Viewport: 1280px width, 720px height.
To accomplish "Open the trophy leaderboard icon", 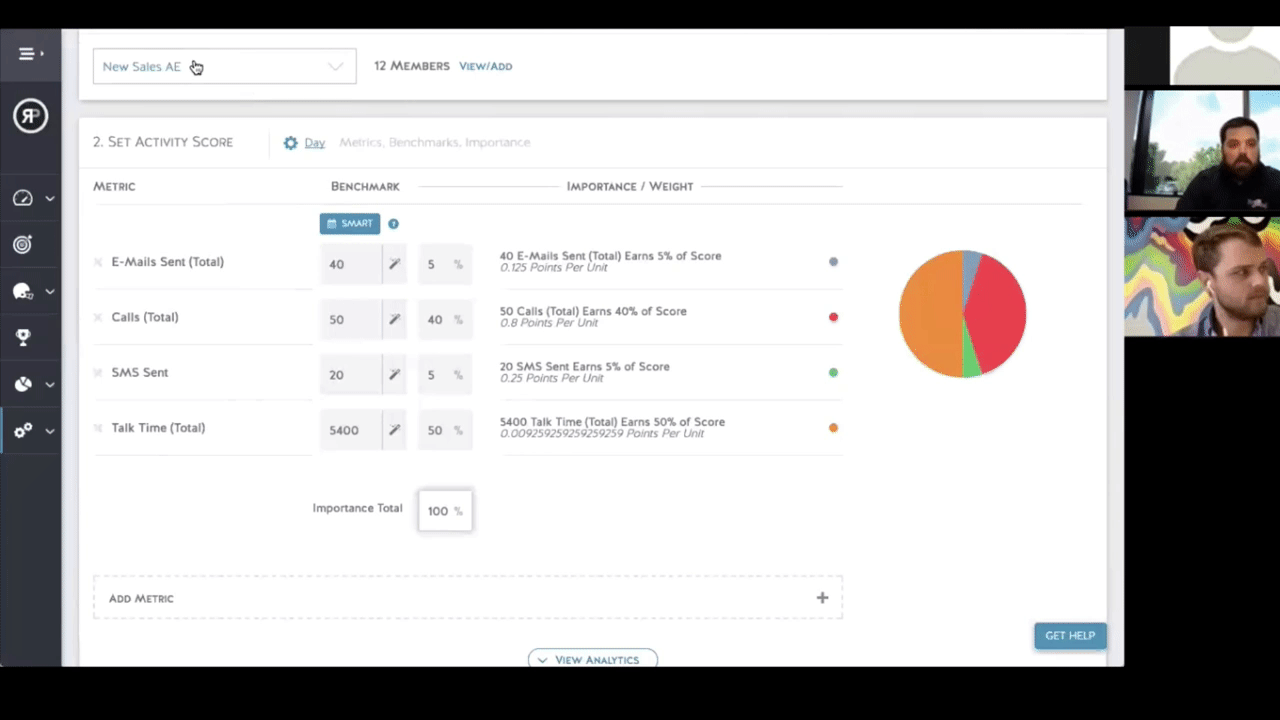I will 22,337.
